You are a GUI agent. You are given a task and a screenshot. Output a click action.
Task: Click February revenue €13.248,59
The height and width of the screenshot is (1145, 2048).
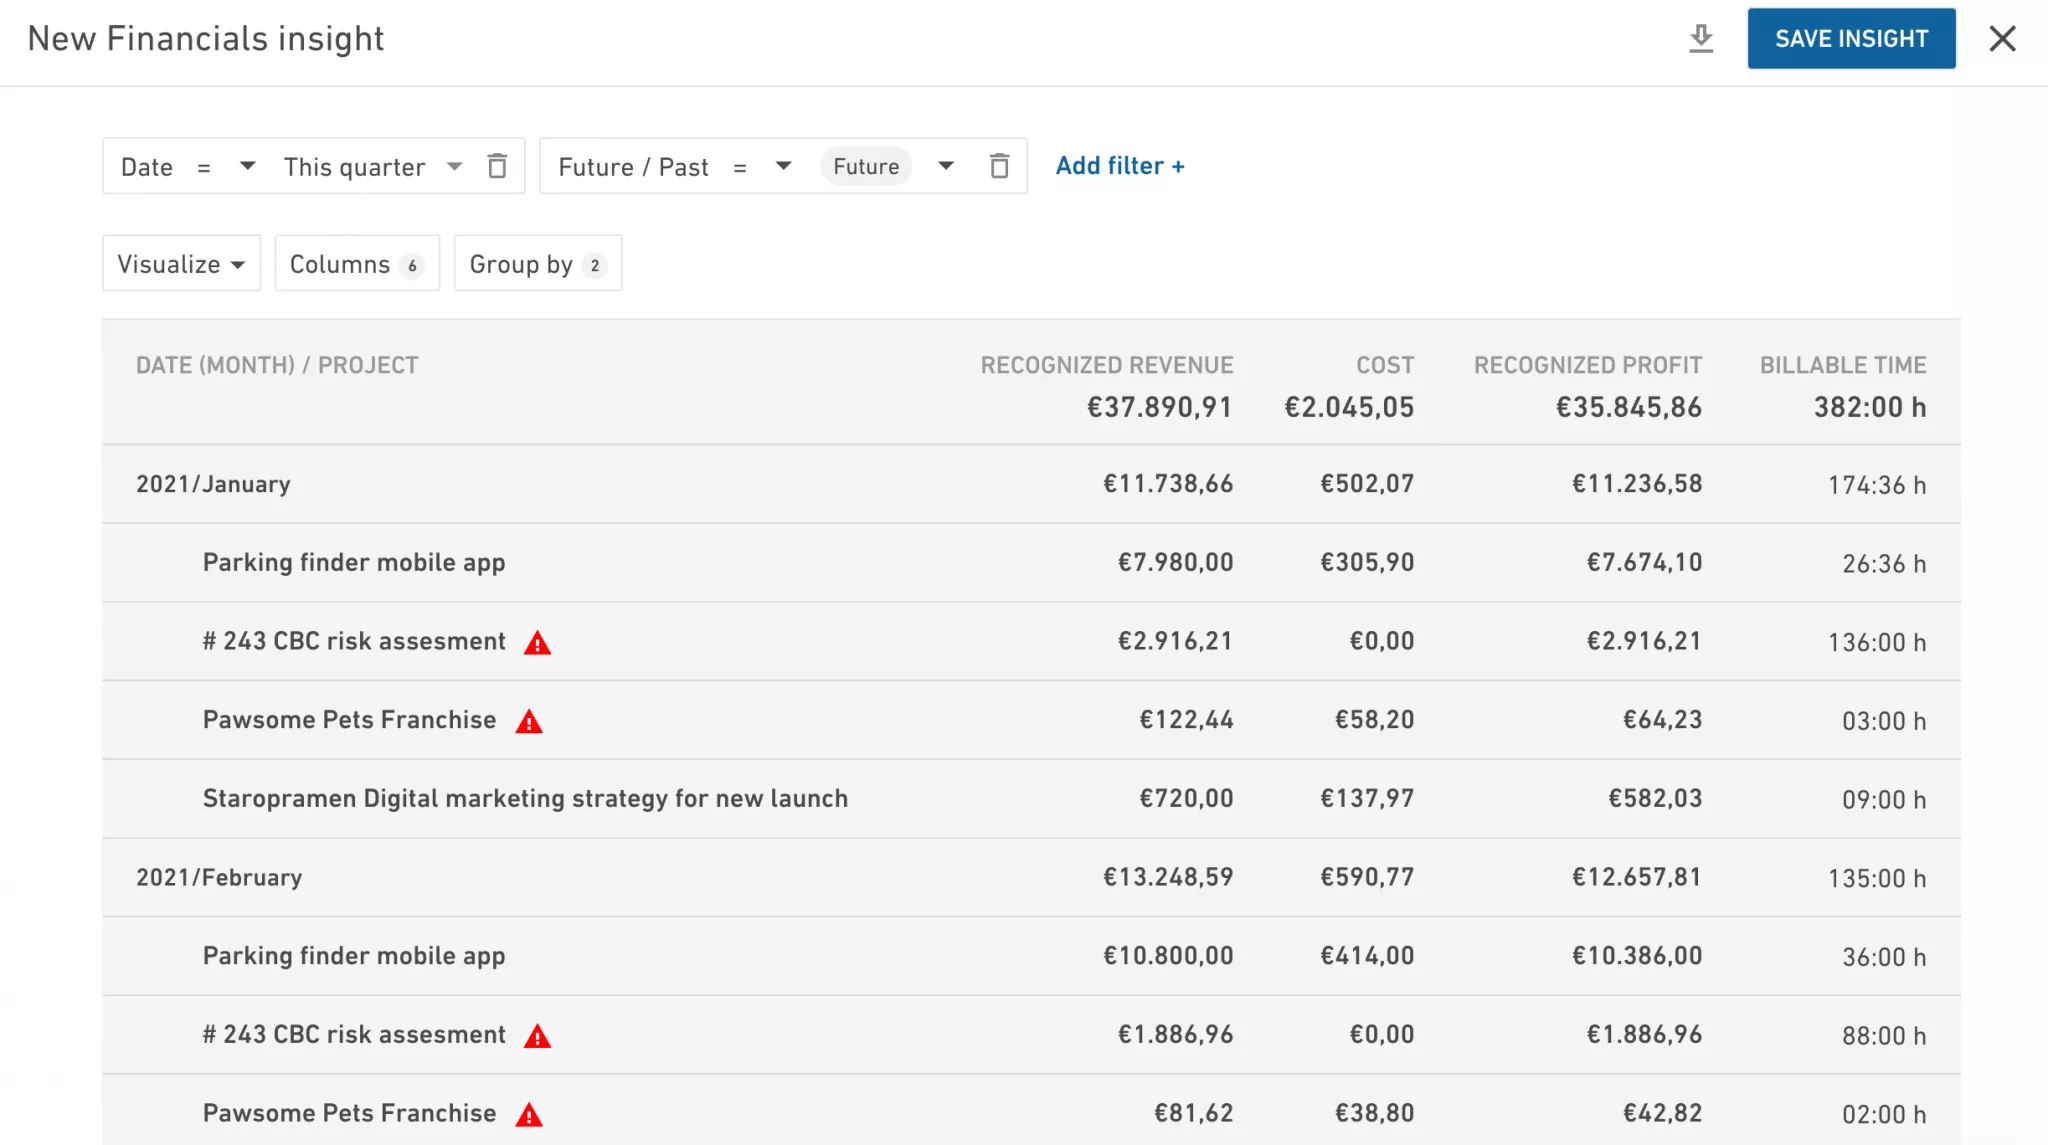1167,877
